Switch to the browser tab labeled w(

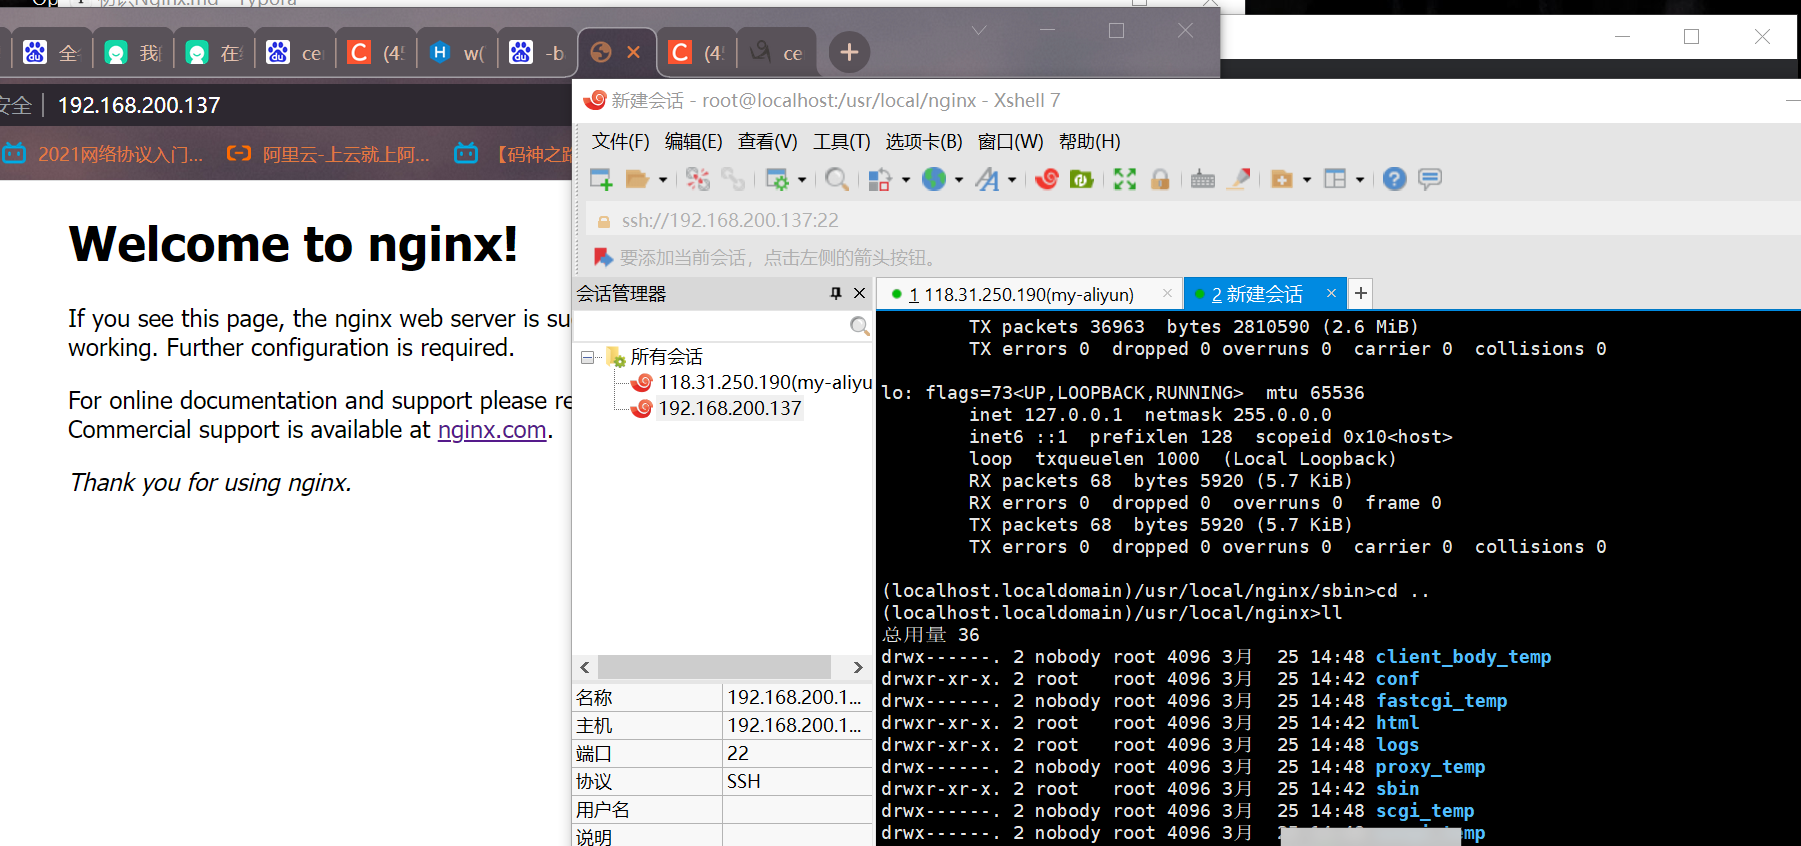pyautogui.click(x=456, y=52)
